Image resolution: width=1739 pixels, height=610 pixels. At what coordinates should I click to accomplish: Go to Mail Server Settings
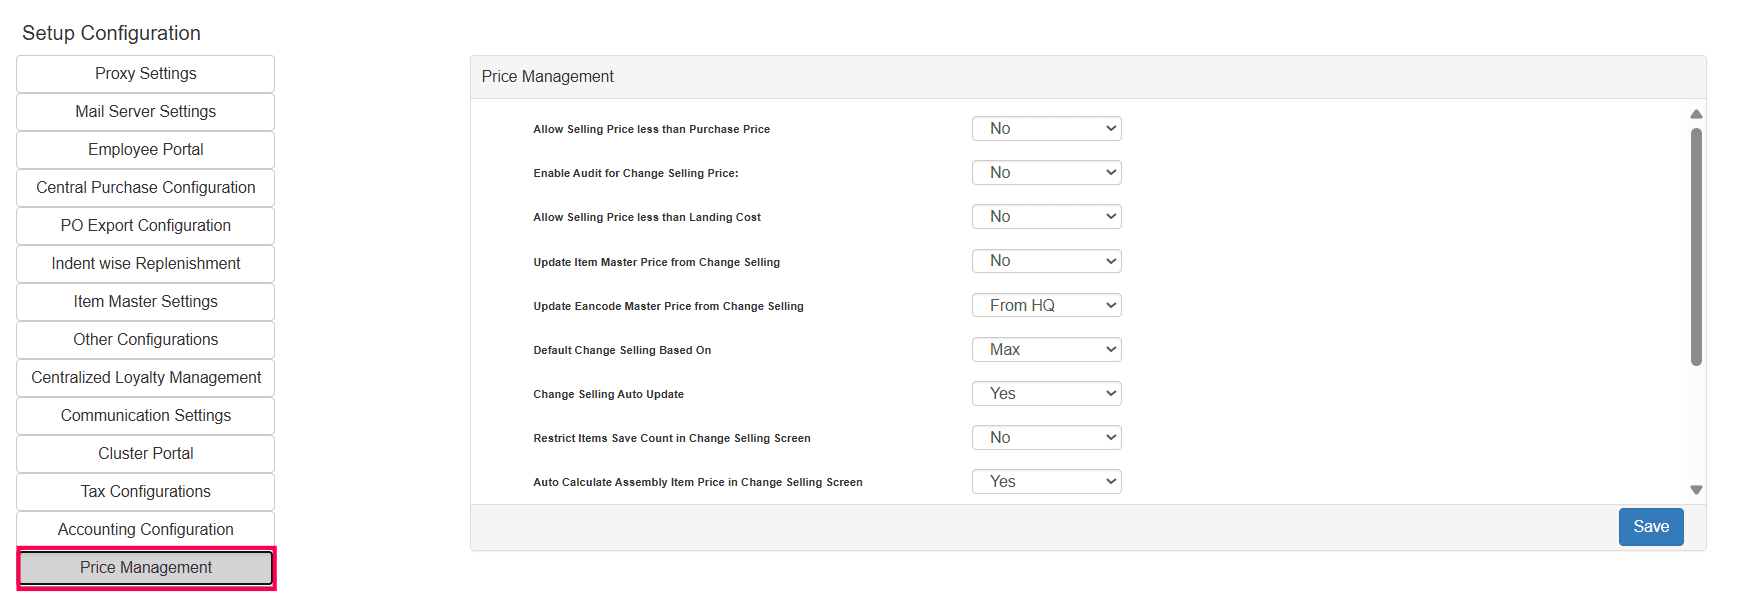[x=146, y=112]
